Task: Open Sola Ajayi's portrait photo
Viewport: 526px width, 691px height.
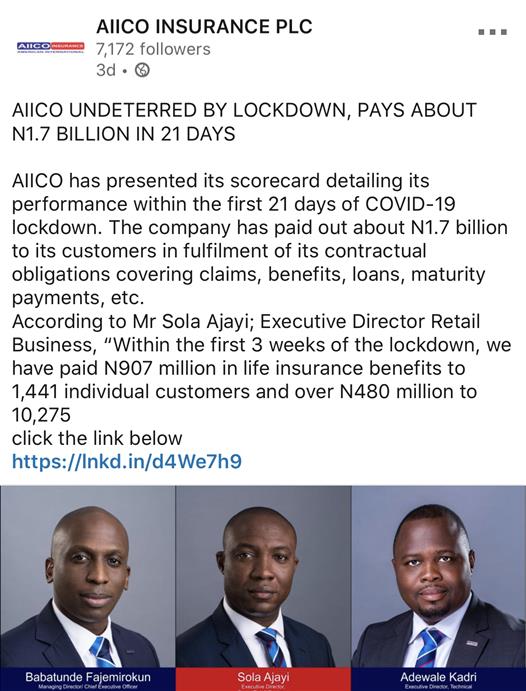Action: (x=263, y=576)
